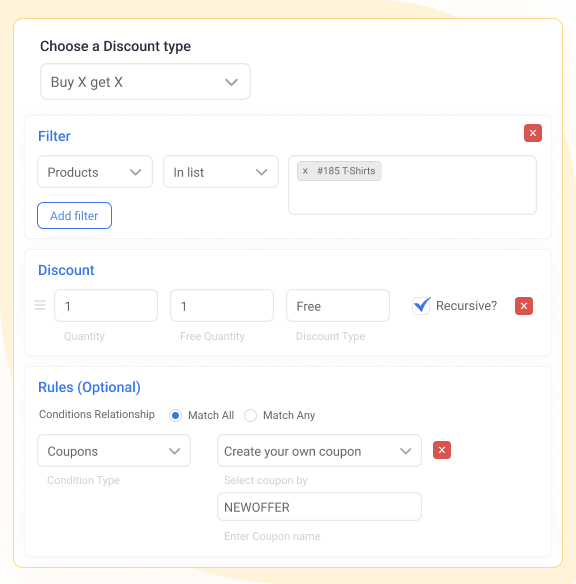The height and width of the screenshot is (584, 576).
Task: Remove the #185 T-Shirts tag
Action: (305, 171)
